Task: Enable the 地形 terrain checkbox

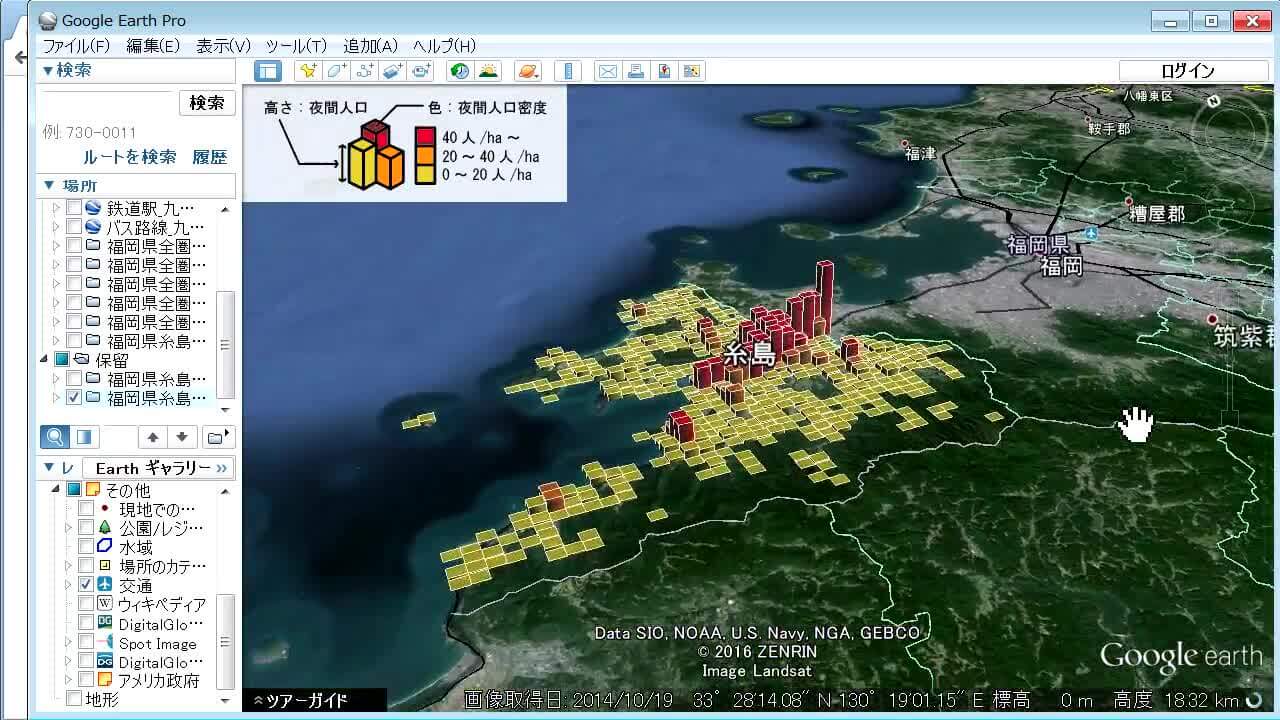Action: (x=74, y=699)
